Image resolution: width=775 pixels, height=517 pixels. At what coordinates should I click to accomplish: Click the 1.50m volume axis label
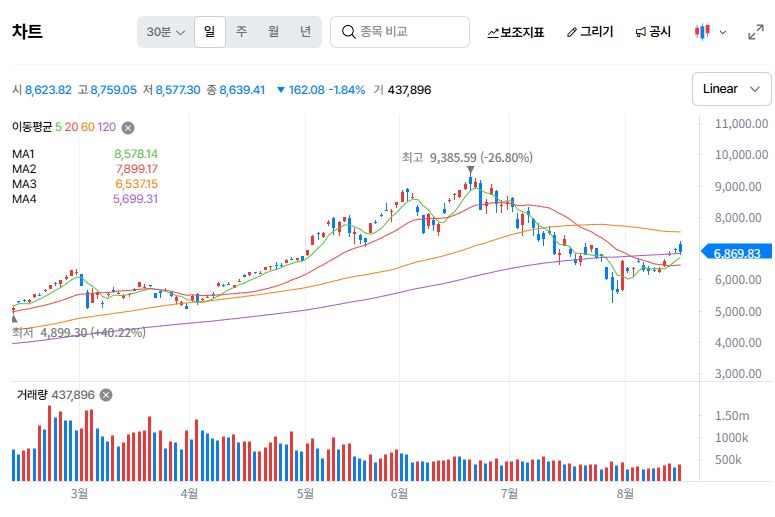pos(732,416)
